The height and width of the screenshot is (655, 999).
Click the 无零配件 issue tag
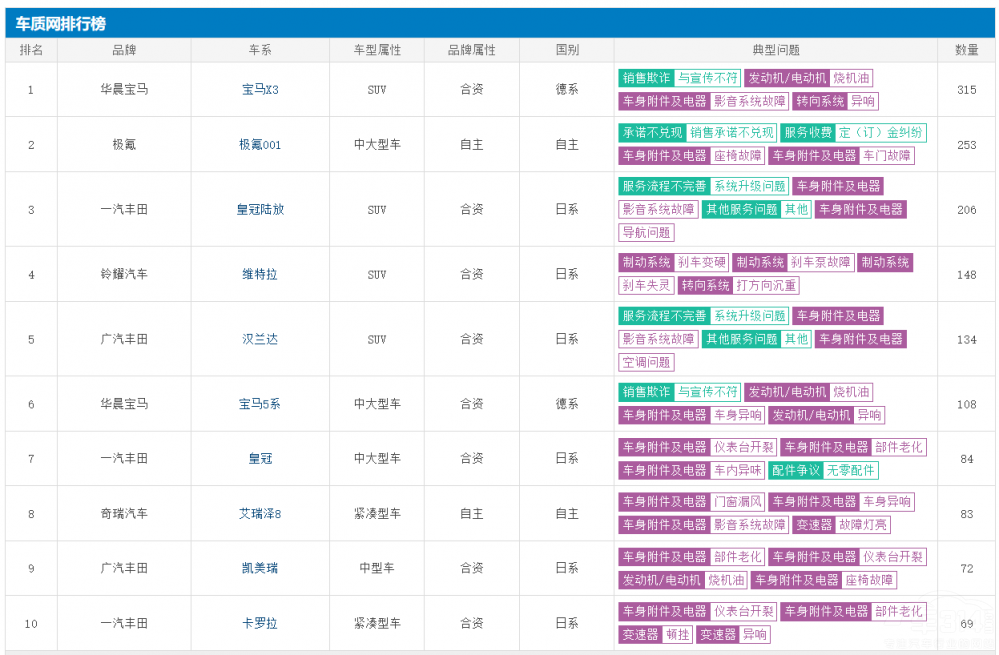click(851, 470)
